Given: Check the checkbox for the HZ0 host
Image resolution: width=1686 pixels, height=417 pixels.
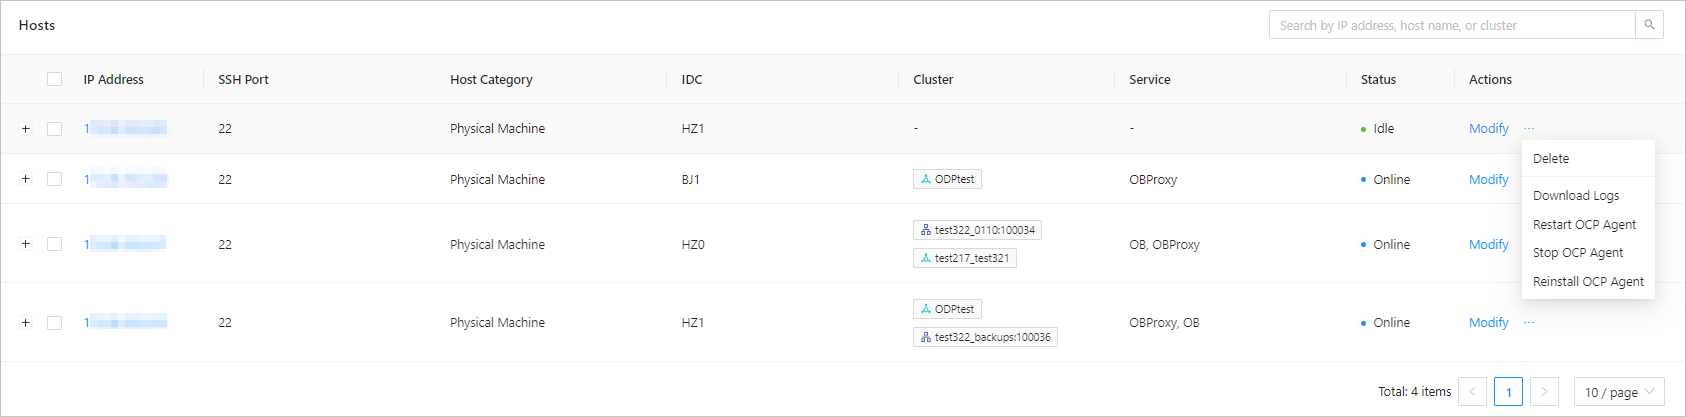Looking at the screenshot, I should (x=55, y=244).
